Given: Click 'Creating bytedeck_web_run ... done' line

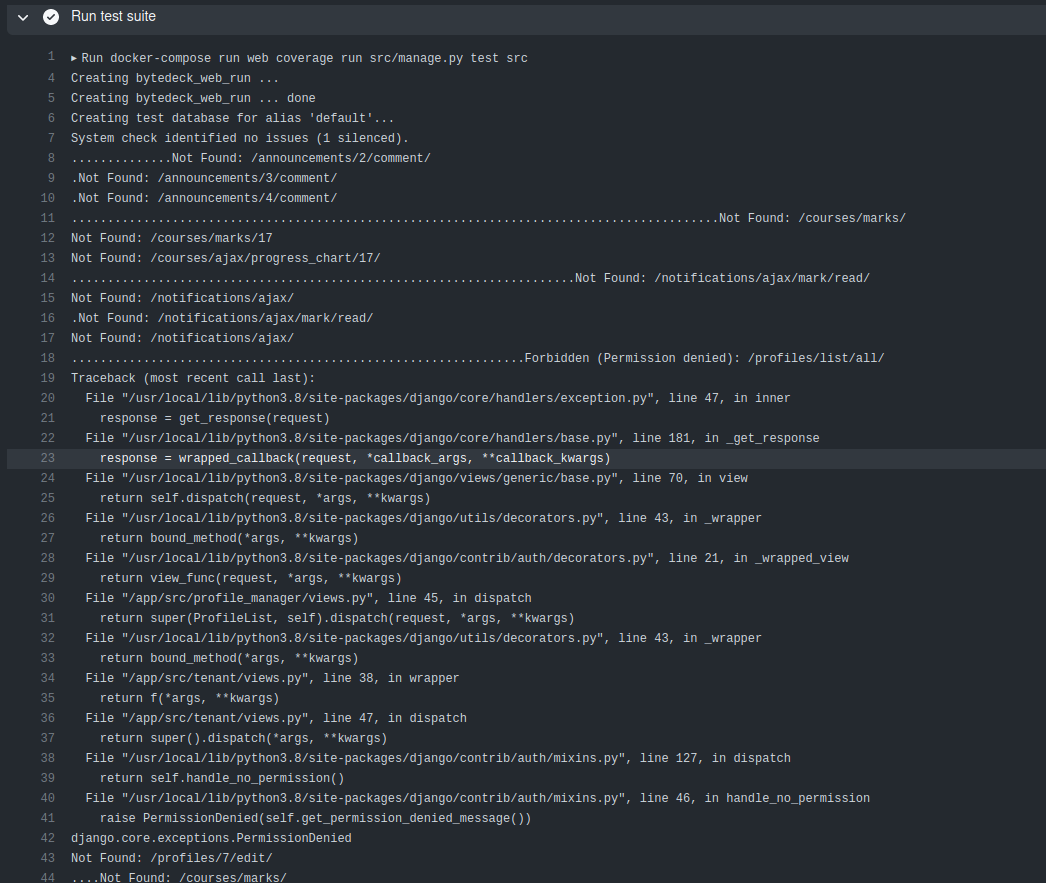Looking at the screenshot, I should (x=193, y=98).
